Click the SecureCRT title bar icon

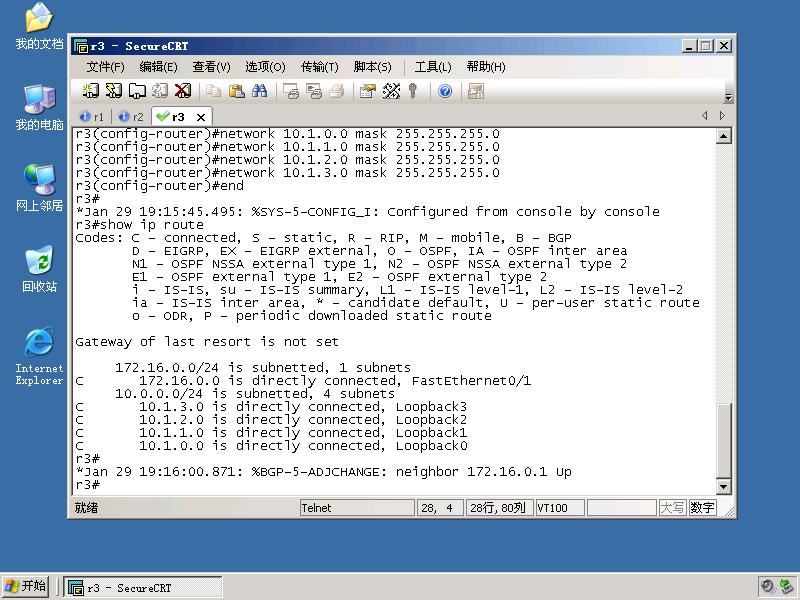tap(81, 46)
